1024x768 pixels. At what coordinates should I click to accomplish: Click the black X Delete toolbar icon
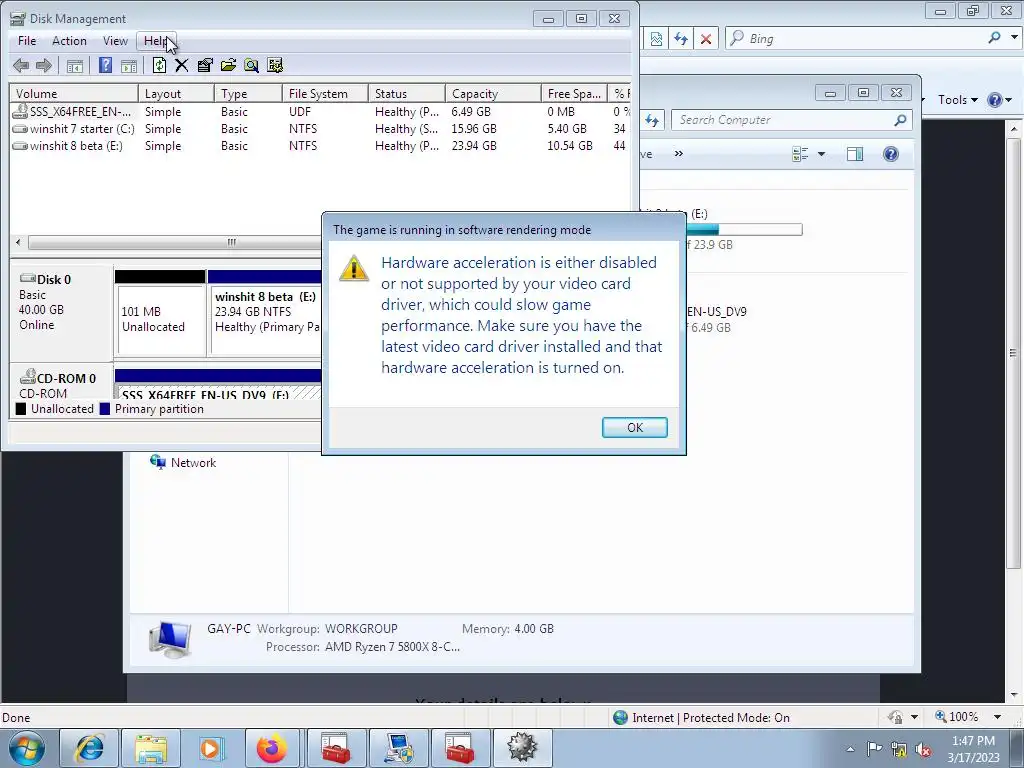click(182, 65)
